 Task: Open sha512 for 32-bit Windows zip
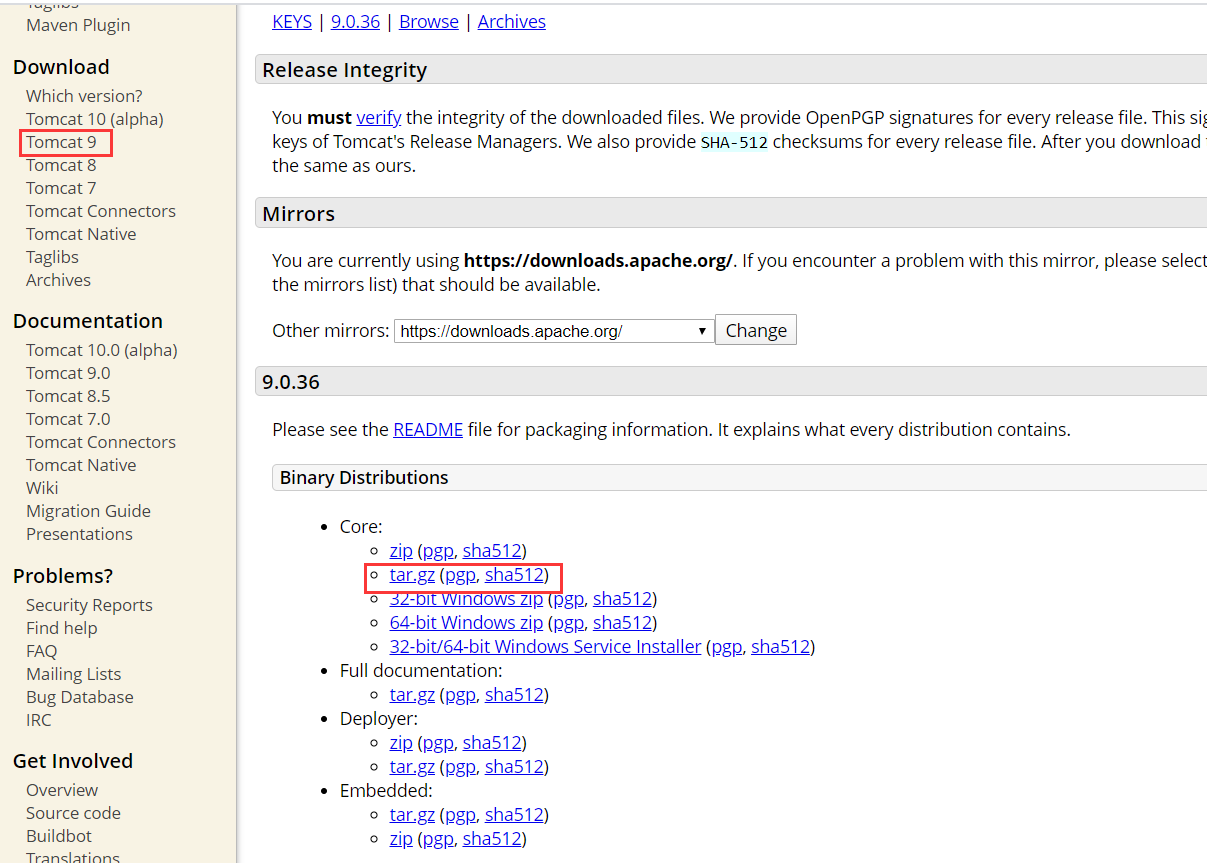(622, 598)
